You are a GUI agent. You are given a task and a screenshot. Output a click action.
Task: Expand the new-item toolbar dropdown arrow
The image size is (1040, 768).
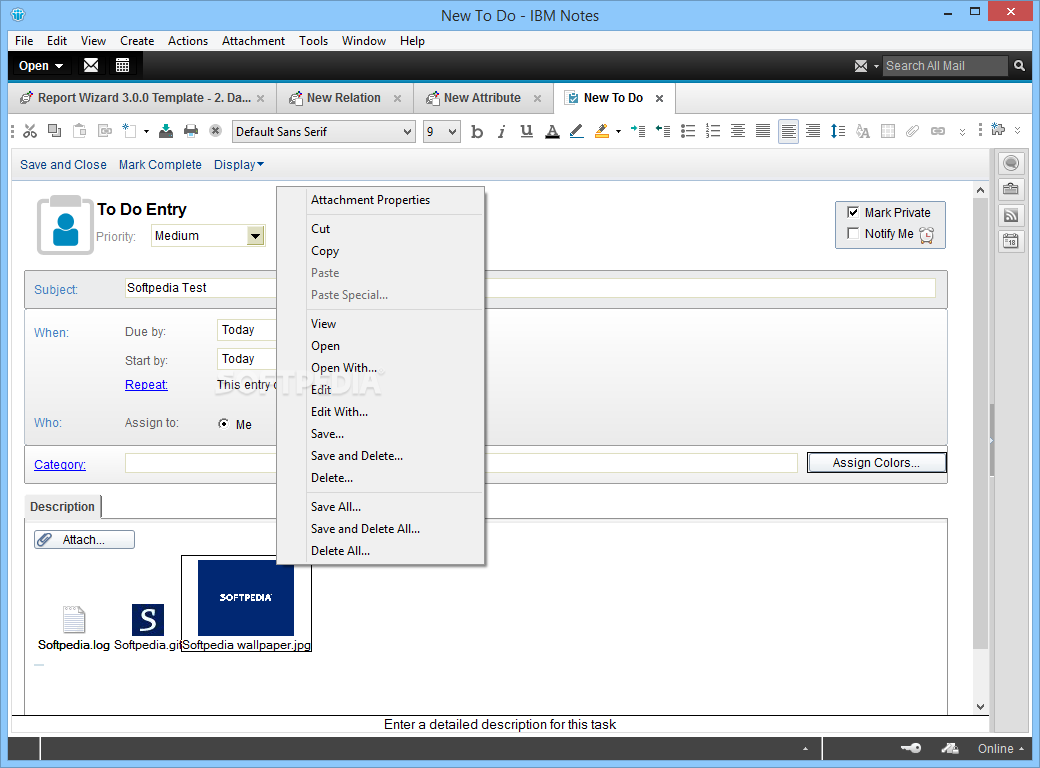point(146,131)
